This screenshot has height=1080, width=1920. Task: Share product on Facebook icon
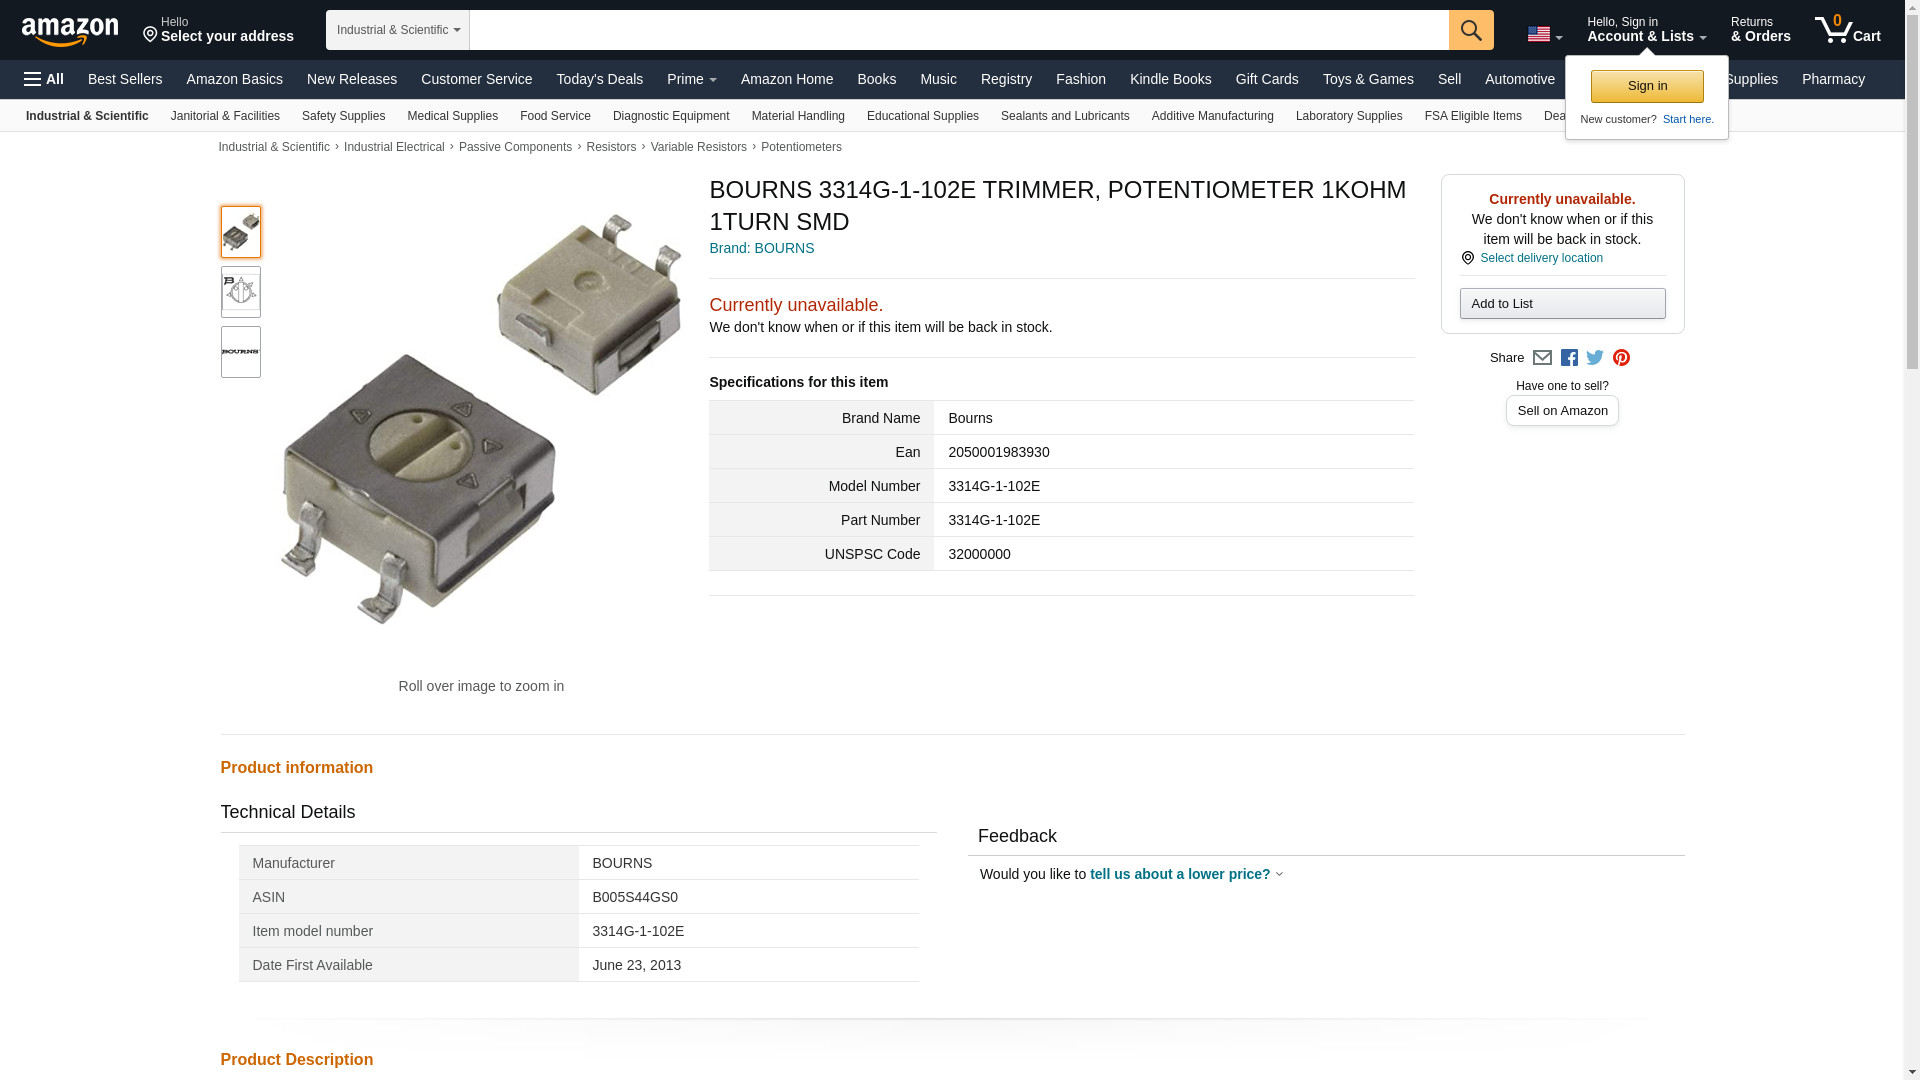tap(1569, 358)
